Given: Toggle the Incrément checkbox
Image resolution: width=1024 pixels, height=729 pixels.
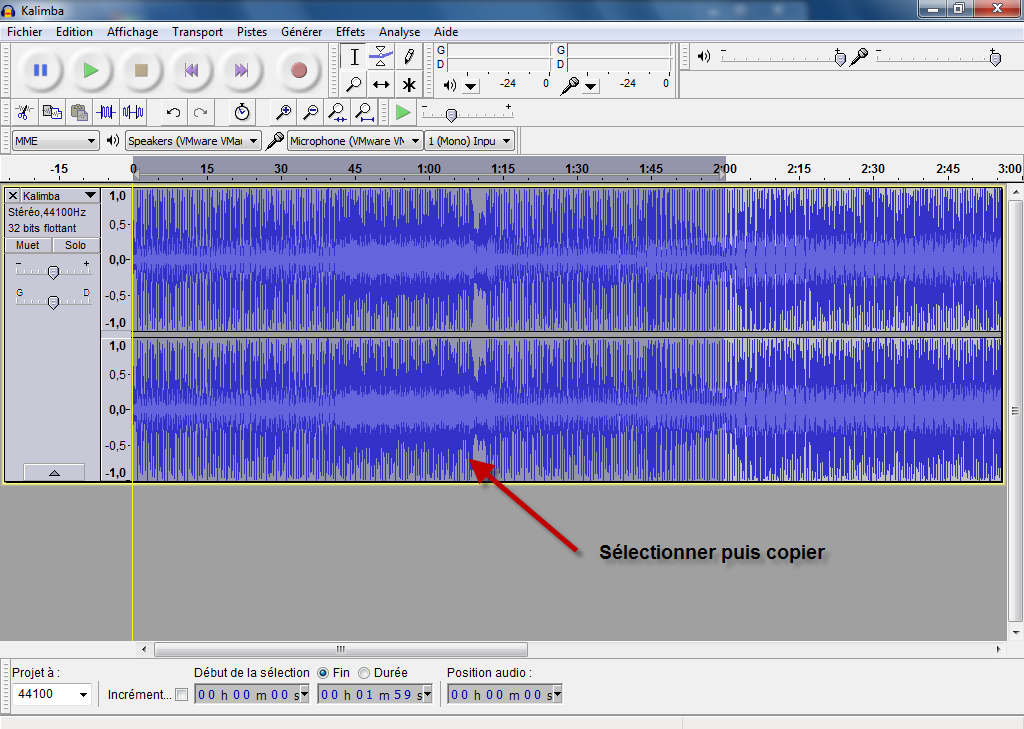Looking at the screenshot, I should coord(181,694).
